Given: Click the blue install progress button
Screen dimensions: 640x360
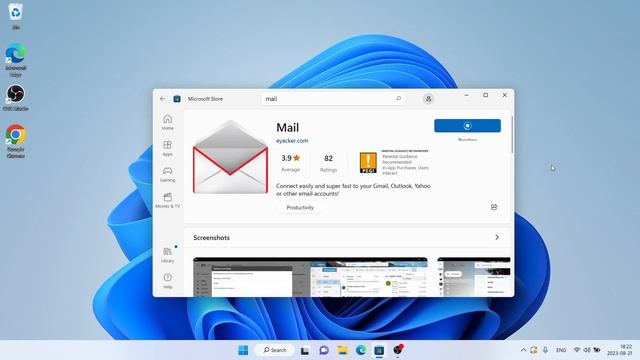Looking at the screenshot, I should coord(467,126).
